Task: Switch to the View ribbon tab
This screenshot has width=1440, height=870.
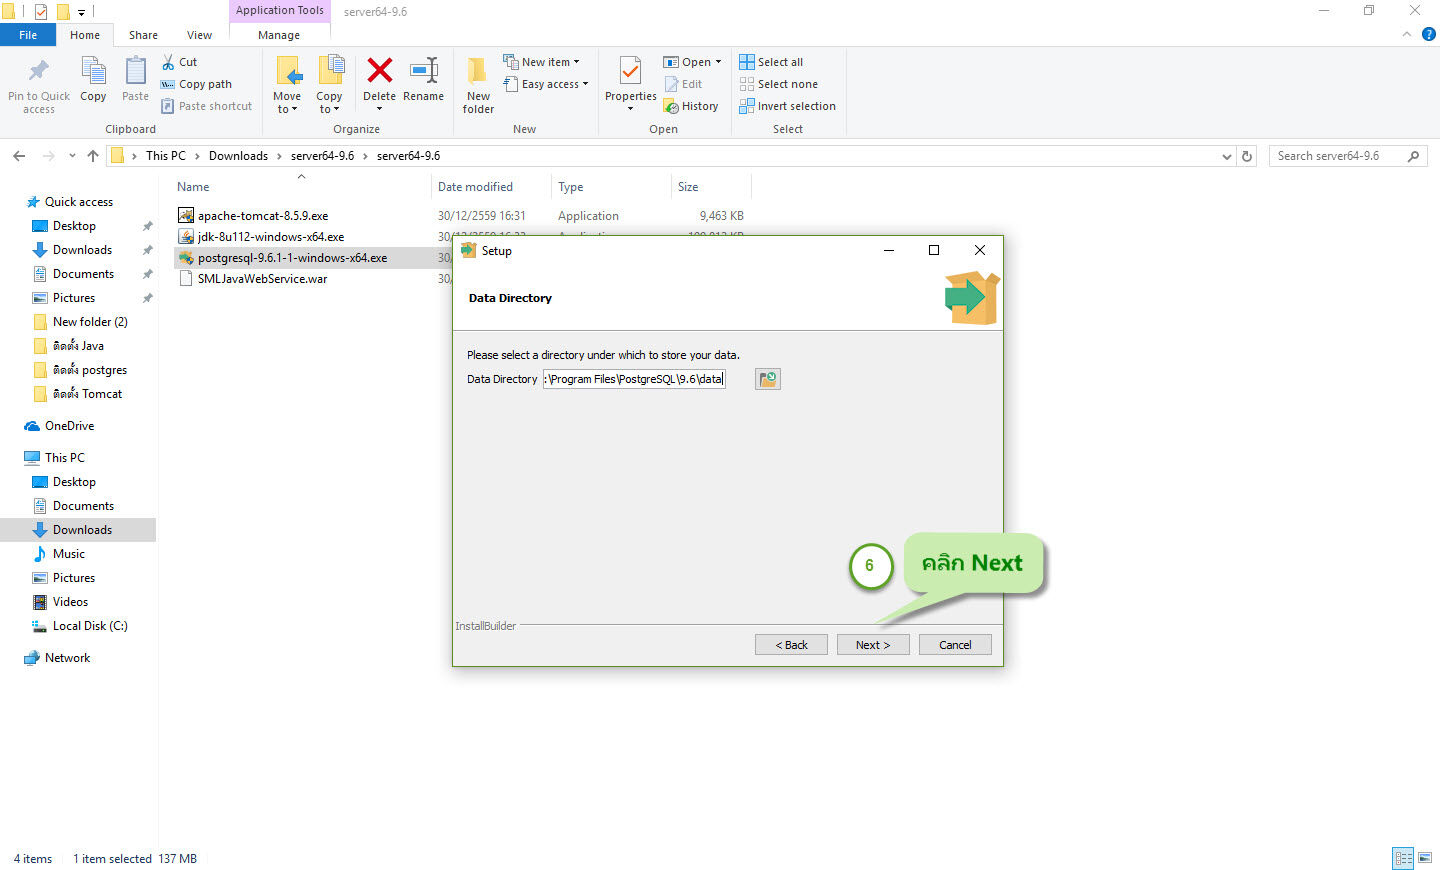Action: click(x=198, y=34)
